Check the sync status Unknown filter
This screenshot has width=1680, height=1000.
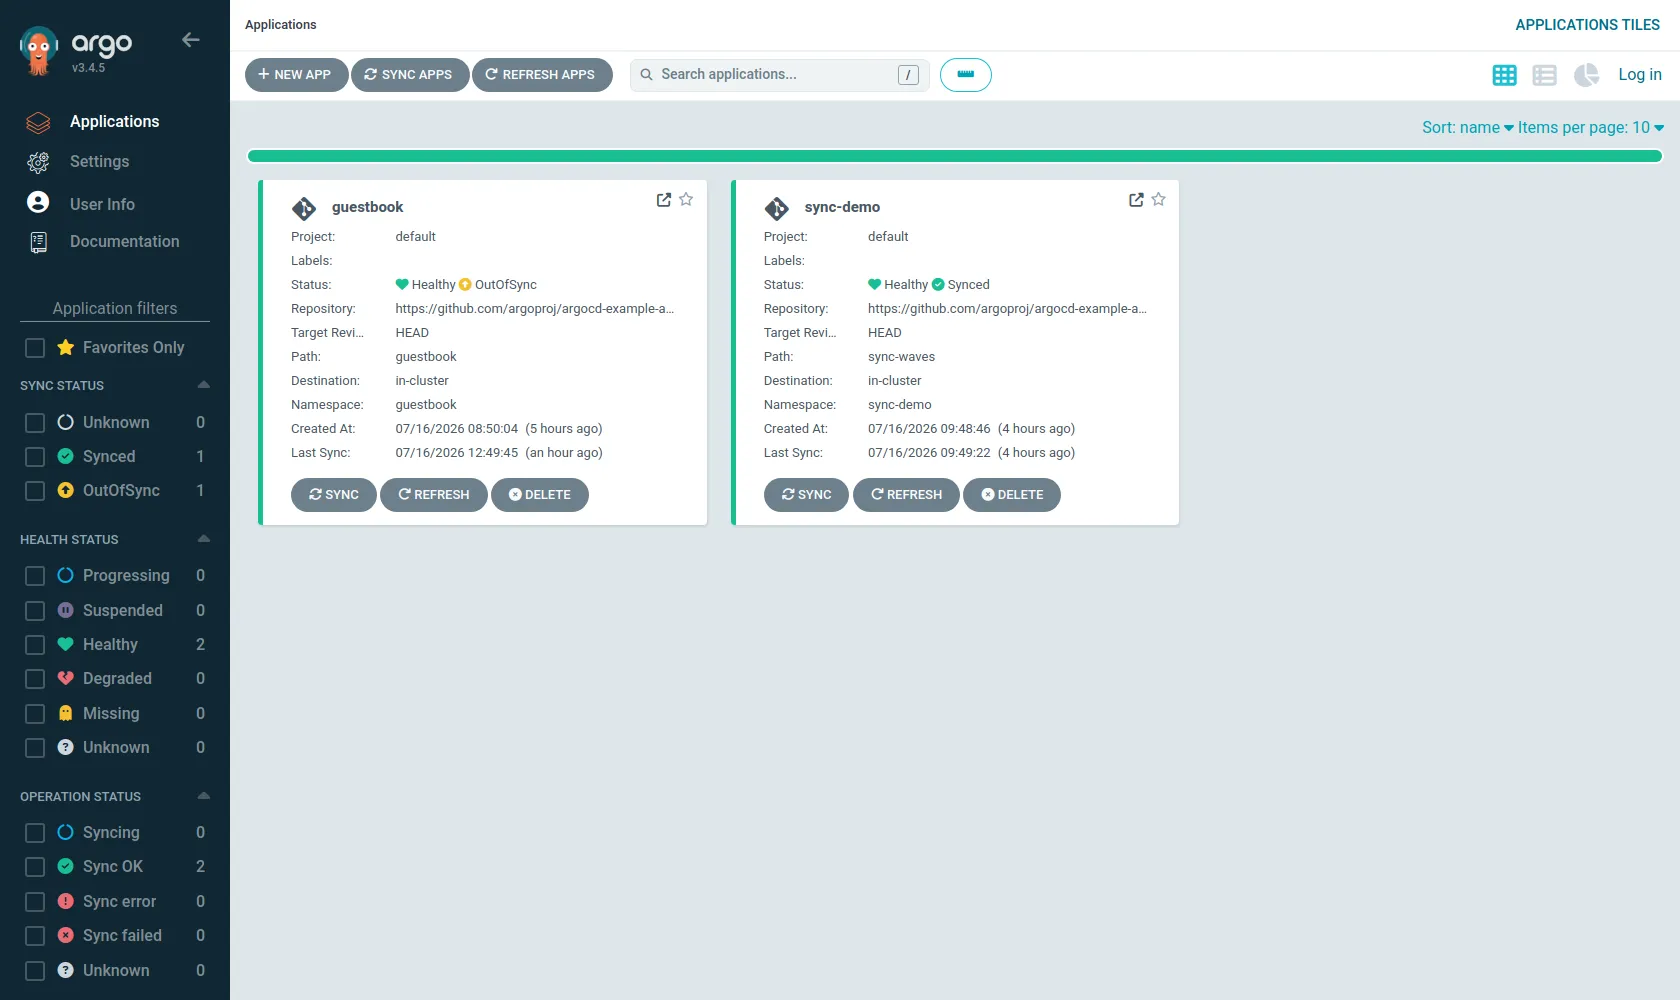click(35, 423)
